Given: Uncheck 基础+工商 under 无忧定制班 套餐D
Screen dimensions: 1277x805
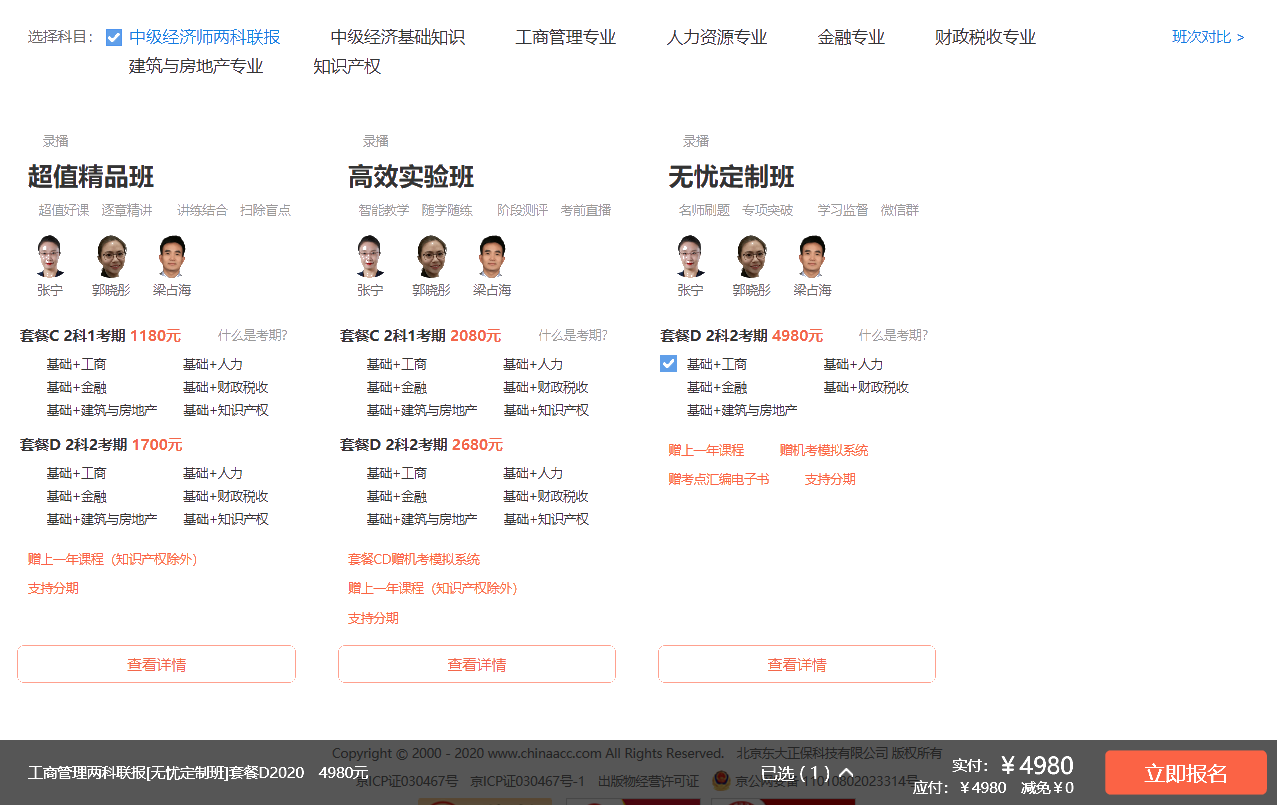Looking at the screenshot, I should 669,364.
